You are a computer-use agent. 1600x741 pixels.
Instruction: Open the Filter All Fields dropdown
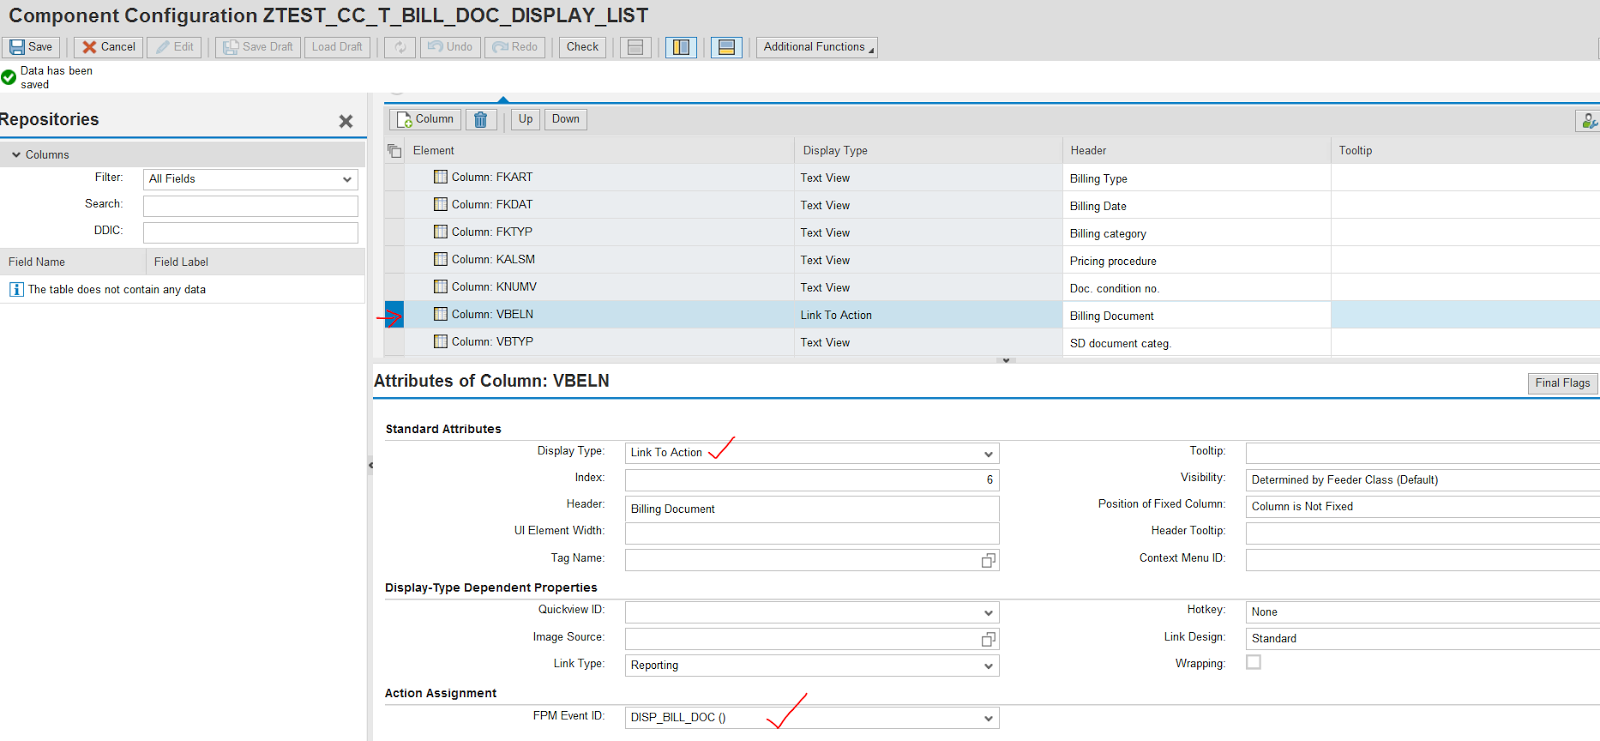coord(347,180)
